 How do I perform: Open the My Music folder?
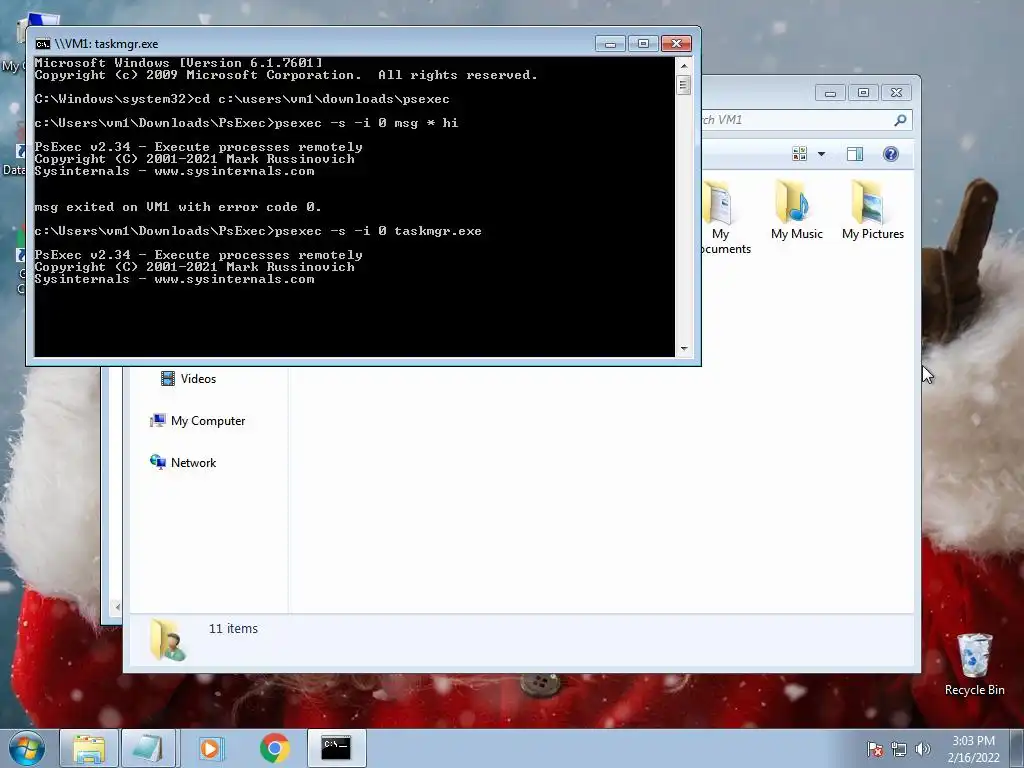pyautogui.click(x=796, y=210)
